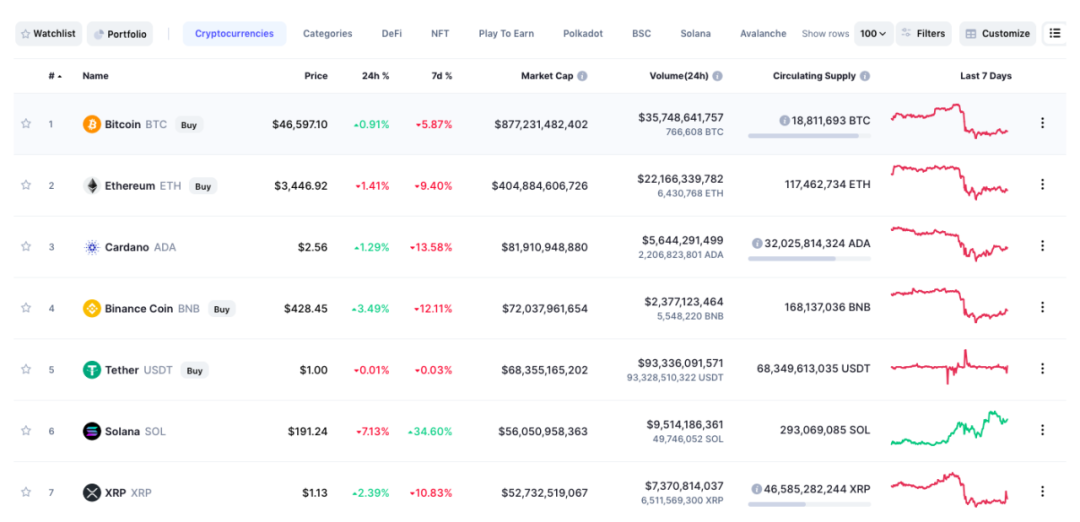Click the Bitcoin logo icon

click(92, 124)
